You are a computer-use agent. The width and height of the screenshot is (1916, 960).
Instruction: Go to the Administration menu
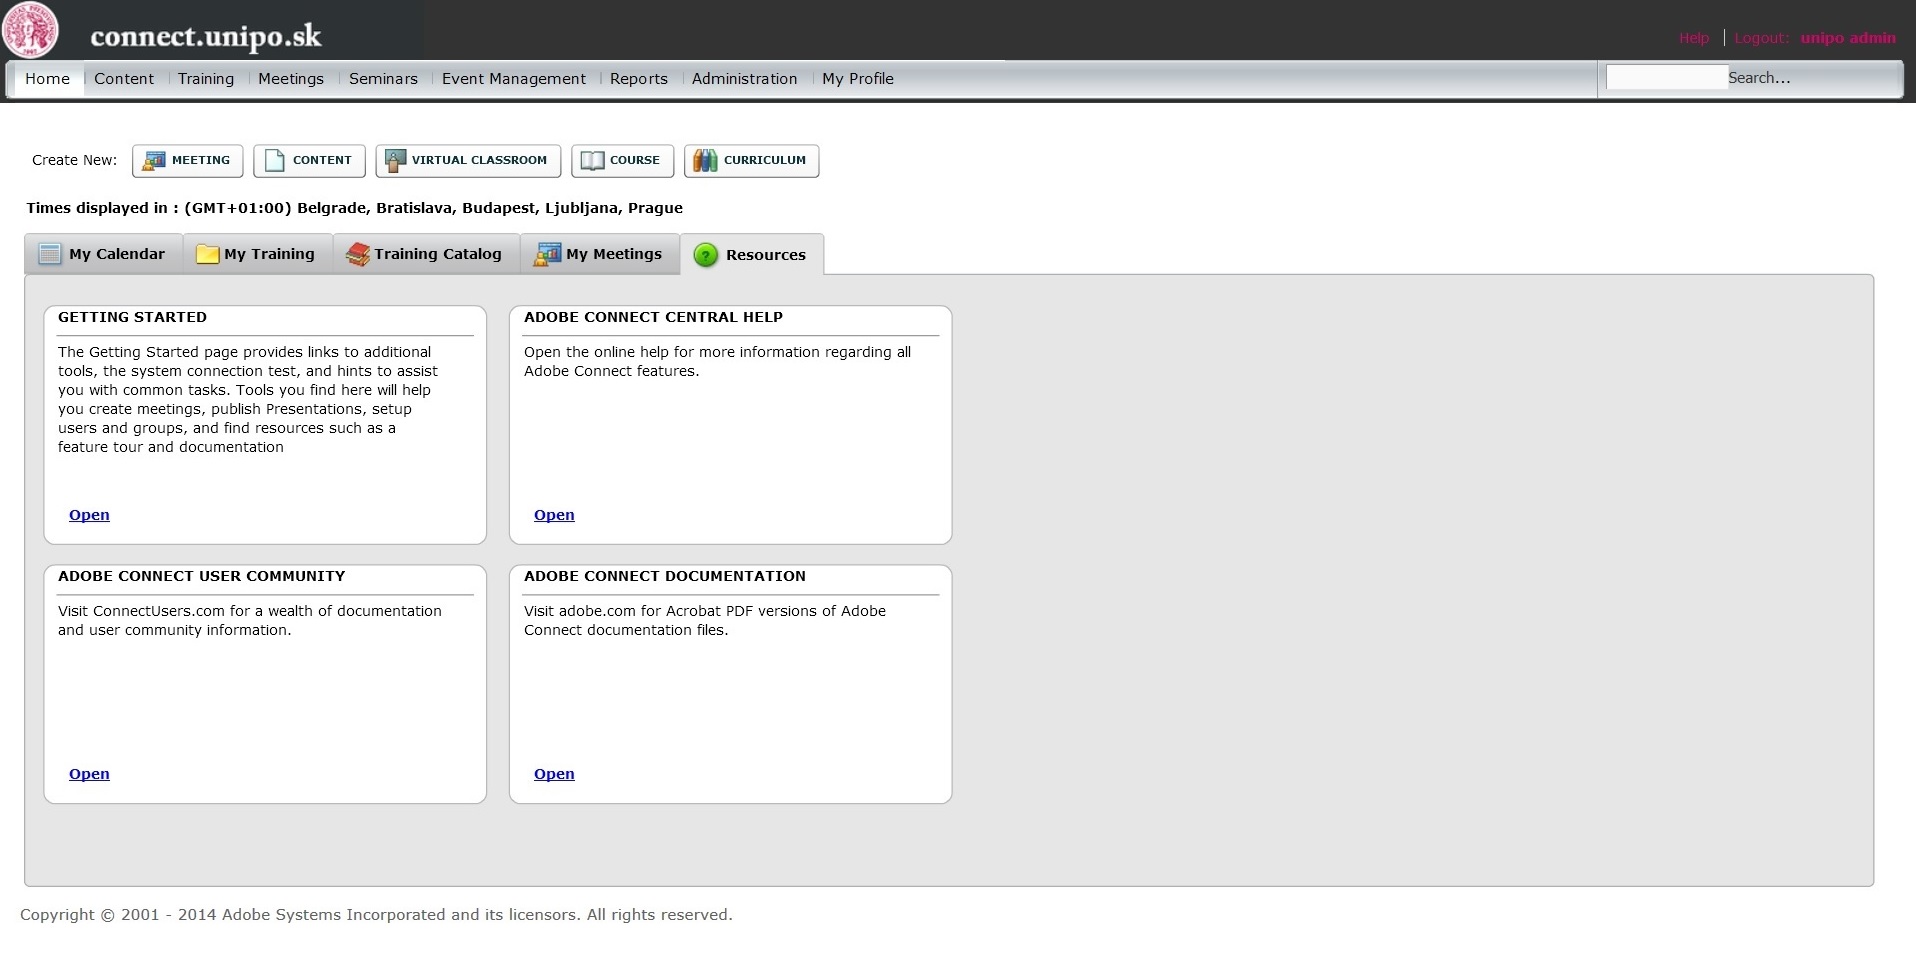point(745,79)
